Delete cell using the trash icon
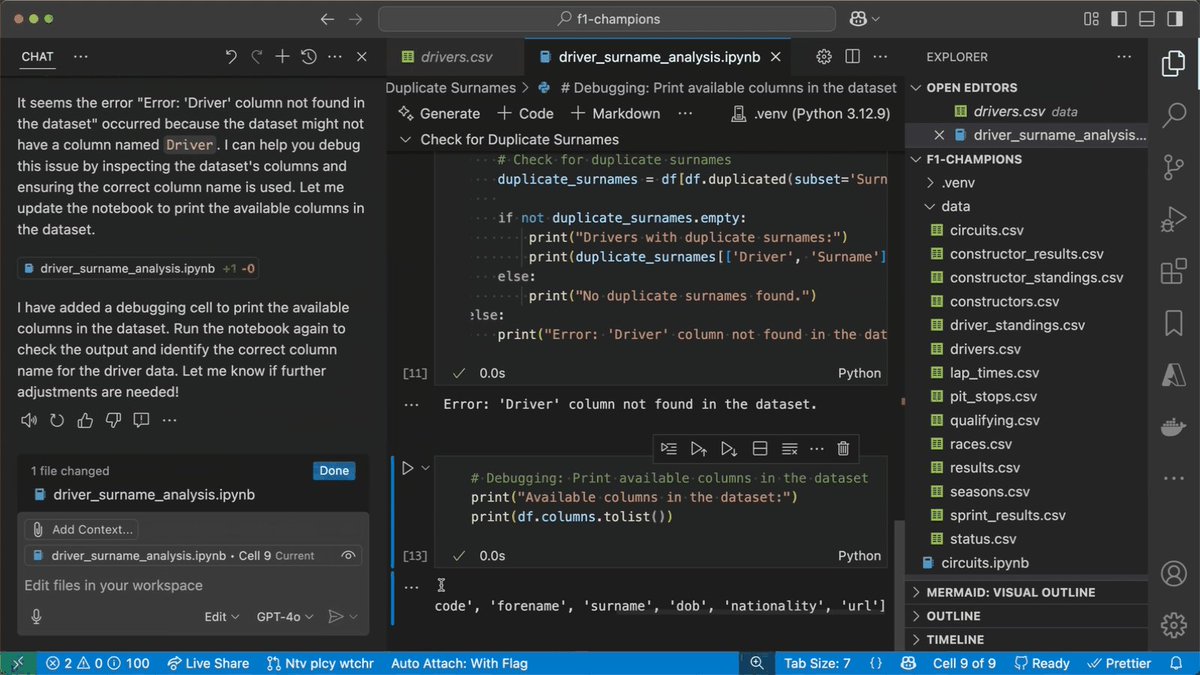Image resolution: width=1200 pixels, height=675 pixels. pyautogui.click(x=843, y=448)
